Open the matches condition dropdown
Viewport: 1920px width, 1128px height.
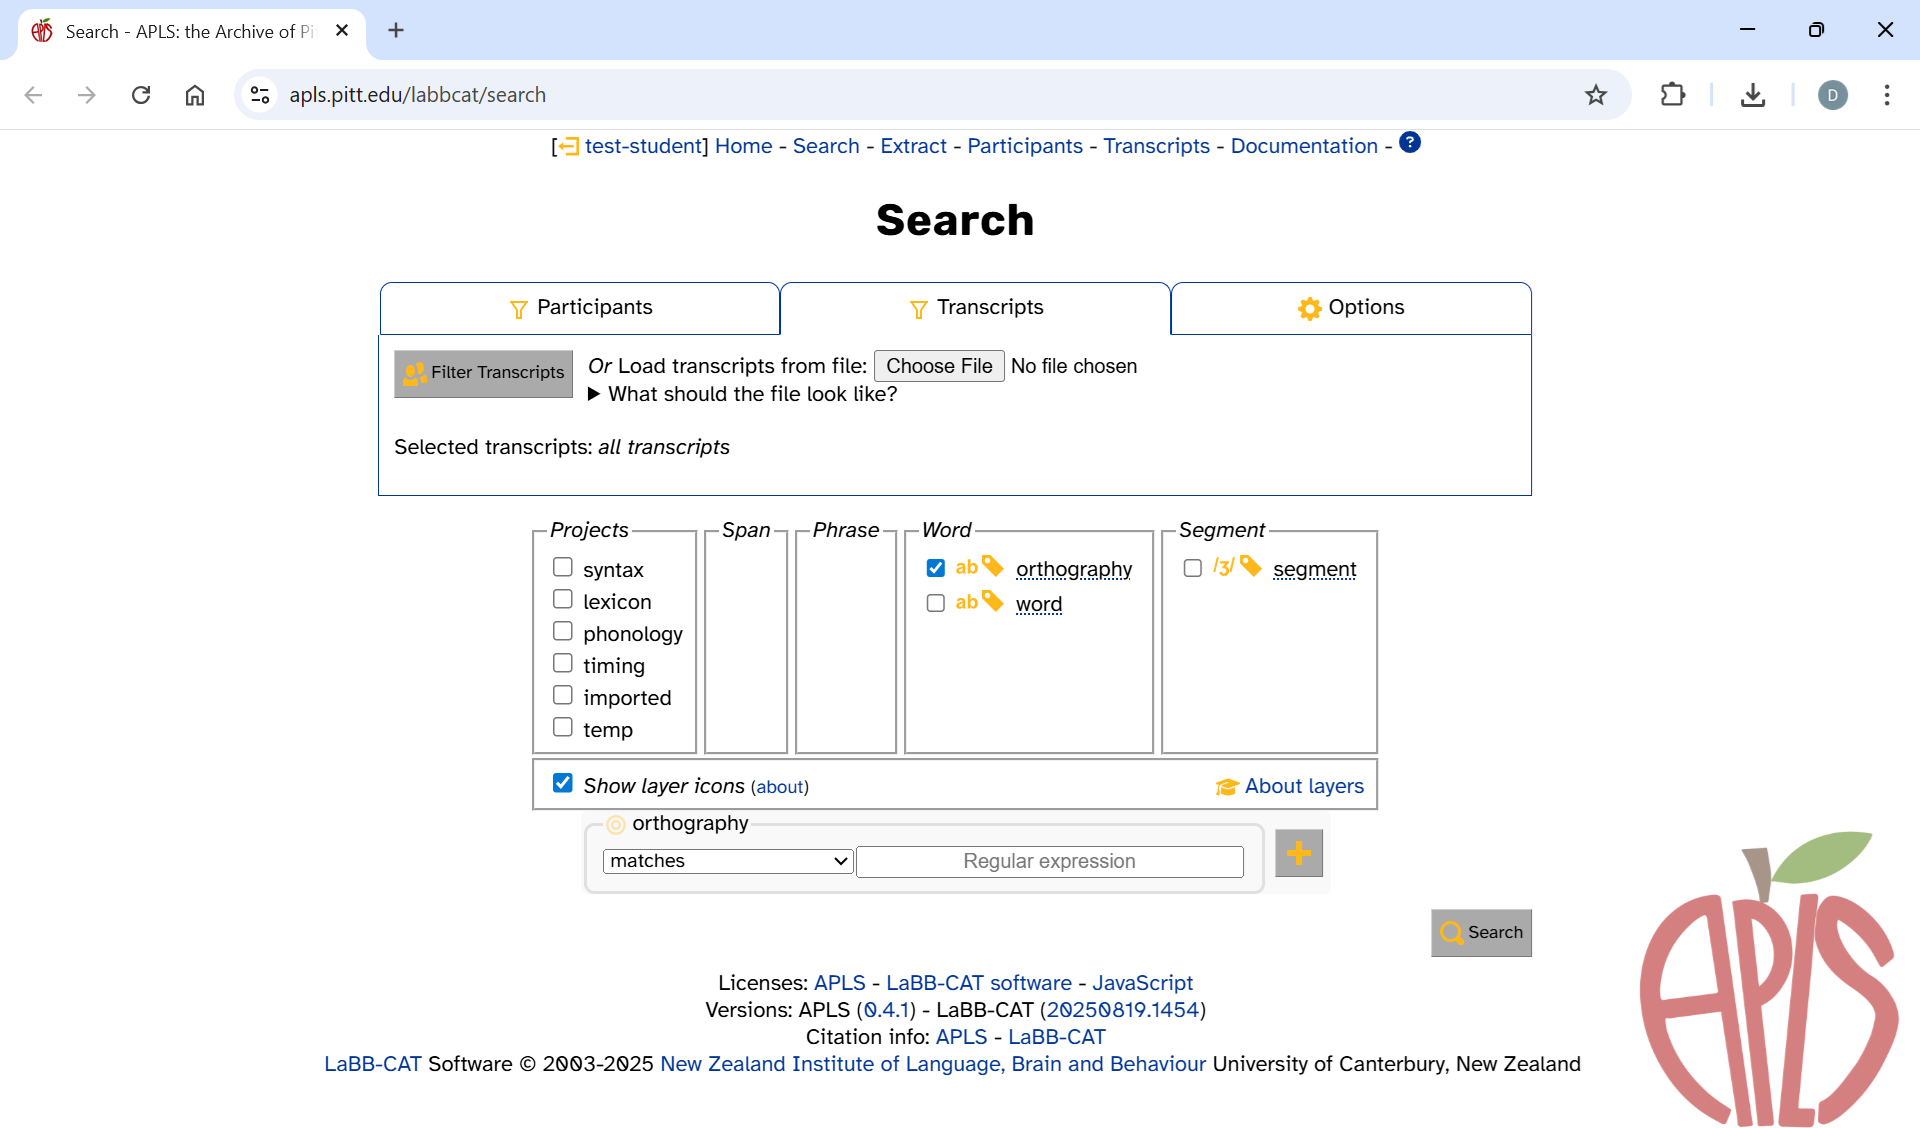(727, 861)
